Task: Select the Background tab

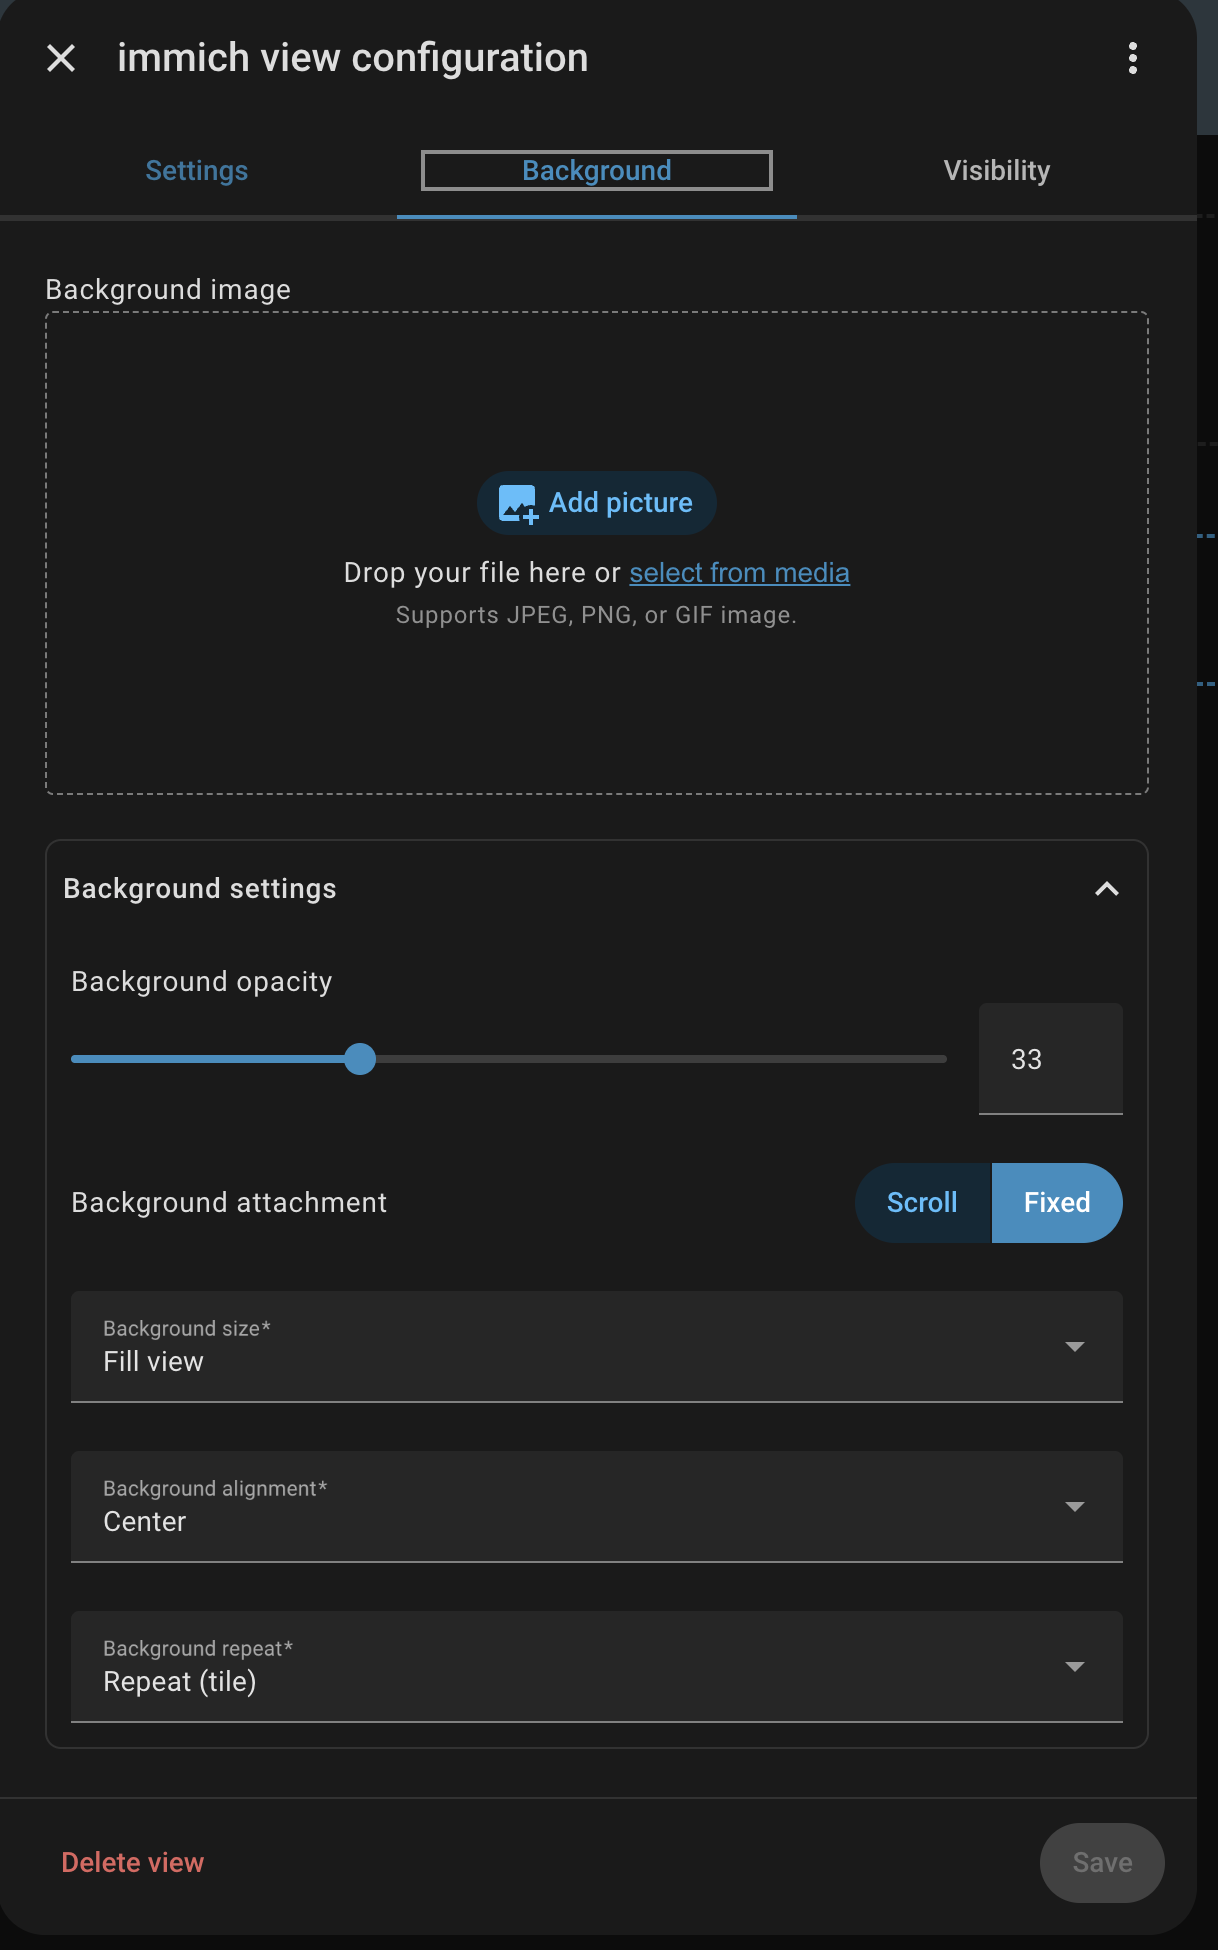Action: click(x=597, y=171)
